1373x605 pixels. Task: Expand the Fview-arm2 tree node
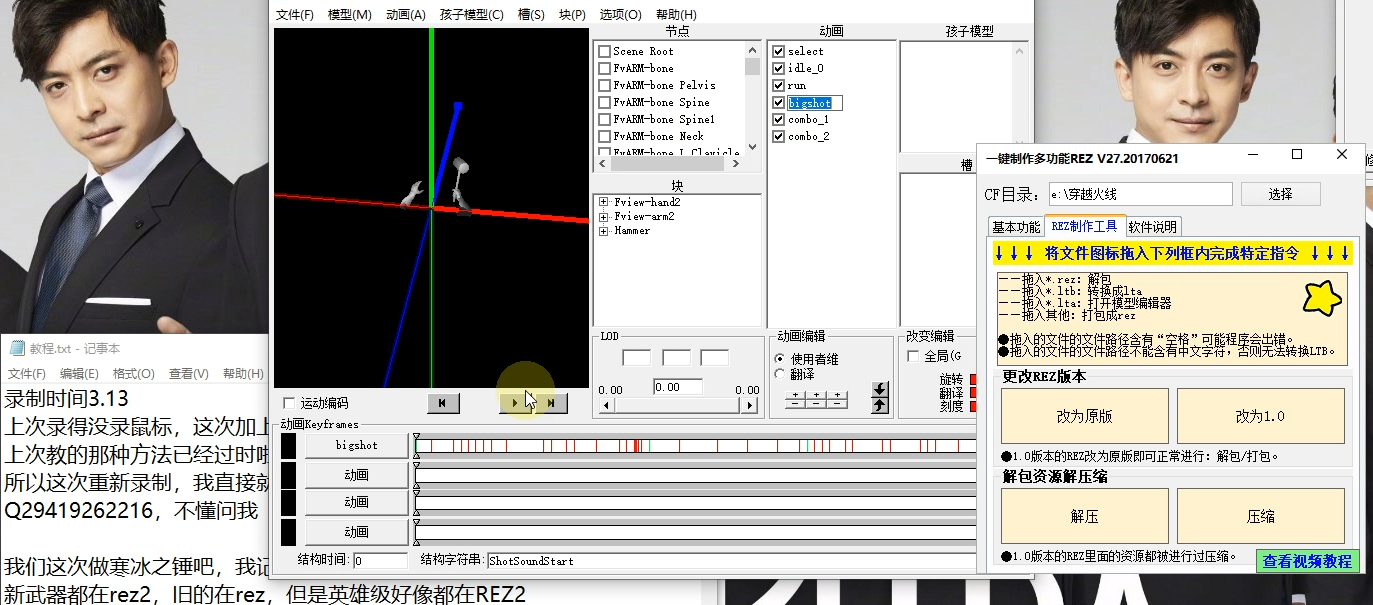coord(603,216)
